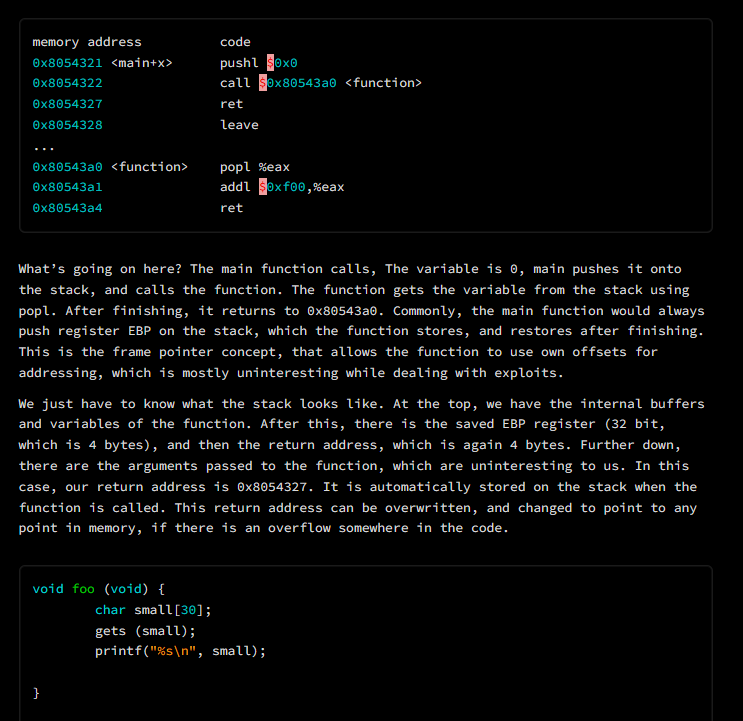Click the printf("%s\n", small); line
Viewport: 743px width, 721px height.
(x=181, y=651)
